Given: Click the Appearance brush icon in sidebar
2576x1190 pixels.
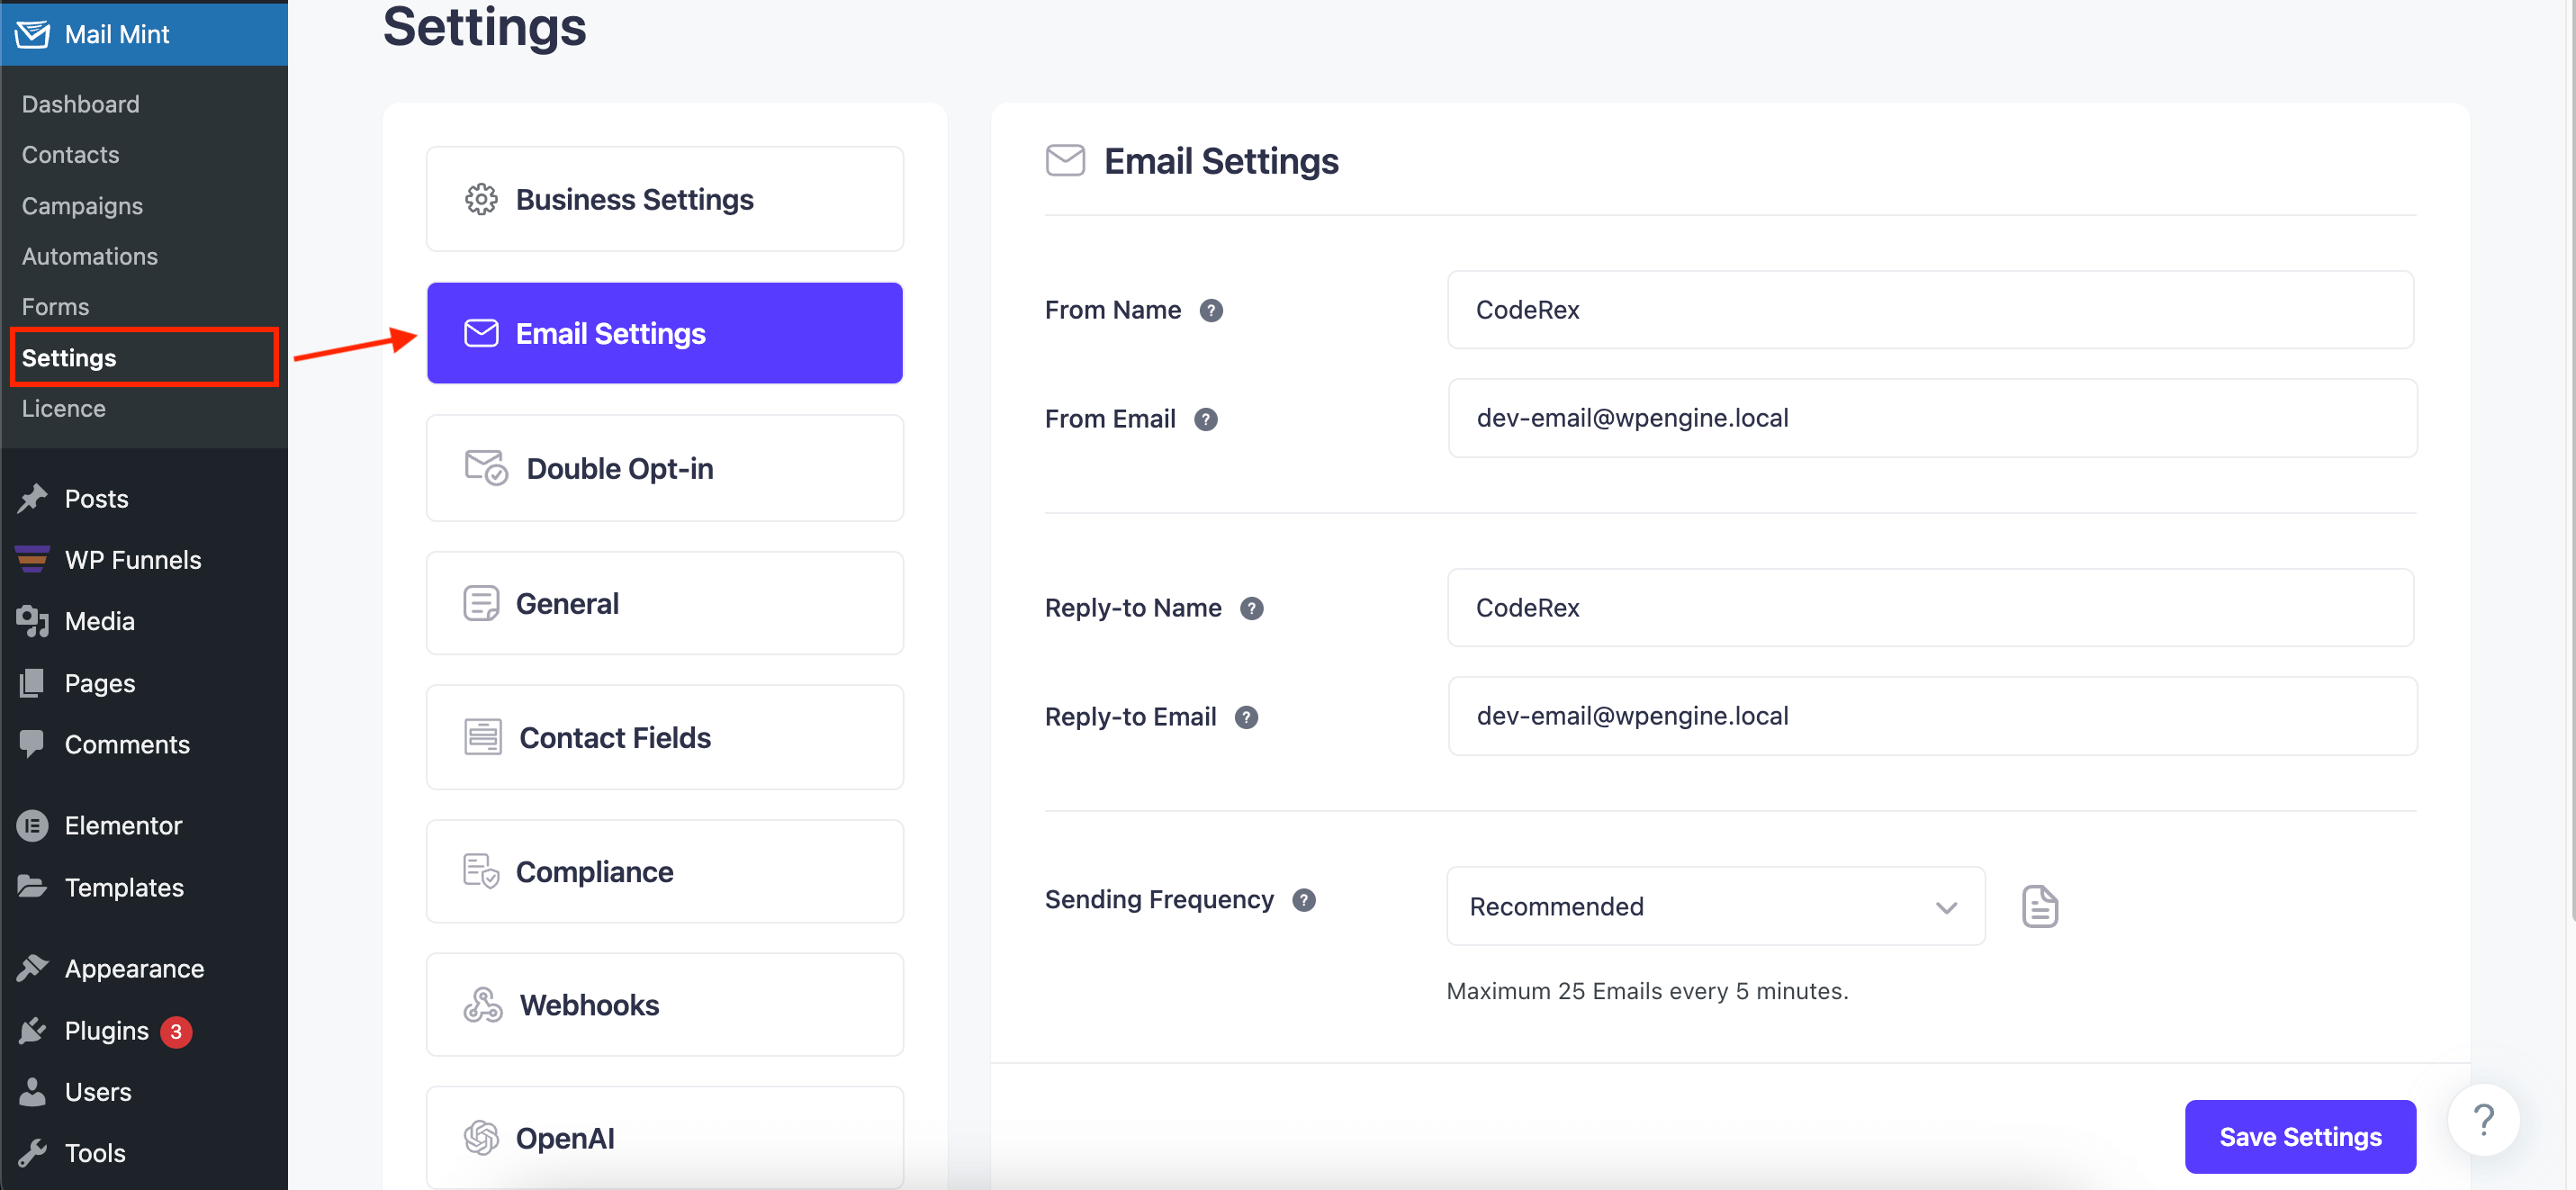Looking at the screenshot, I should [32, 968].
